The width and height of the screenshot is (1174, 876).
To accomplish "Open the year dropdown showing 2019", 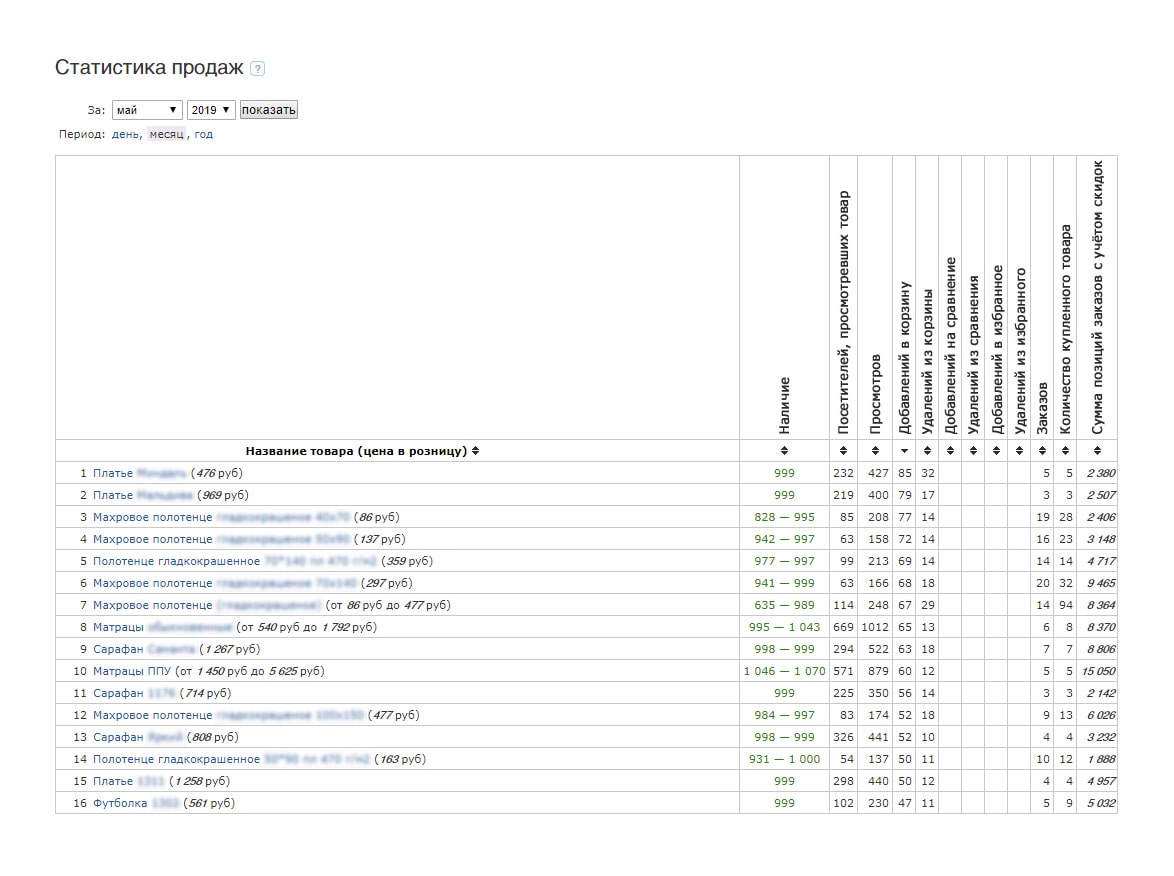I will pyautogui.click(x=211, y=110).
